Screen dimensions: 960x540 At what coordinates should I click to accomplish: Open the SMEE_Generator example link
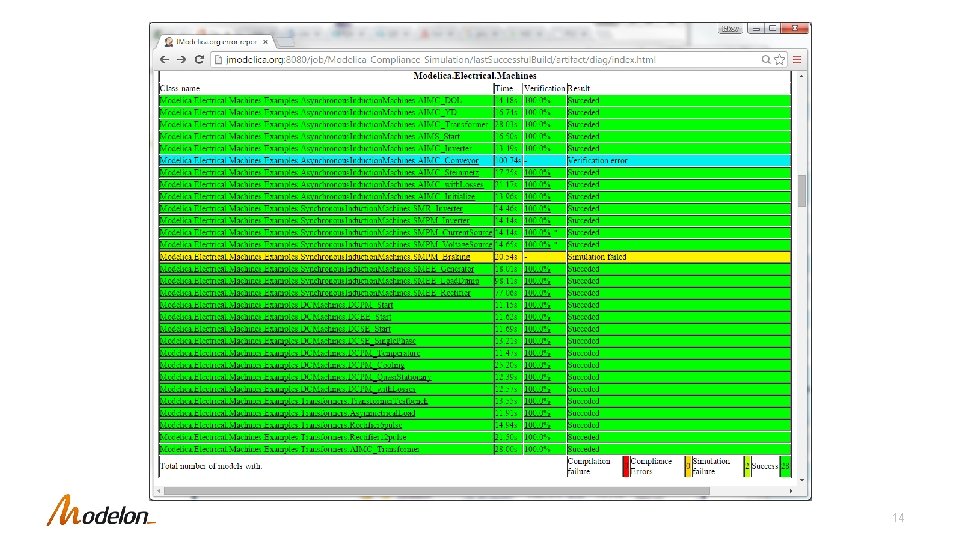pos(317,269)
